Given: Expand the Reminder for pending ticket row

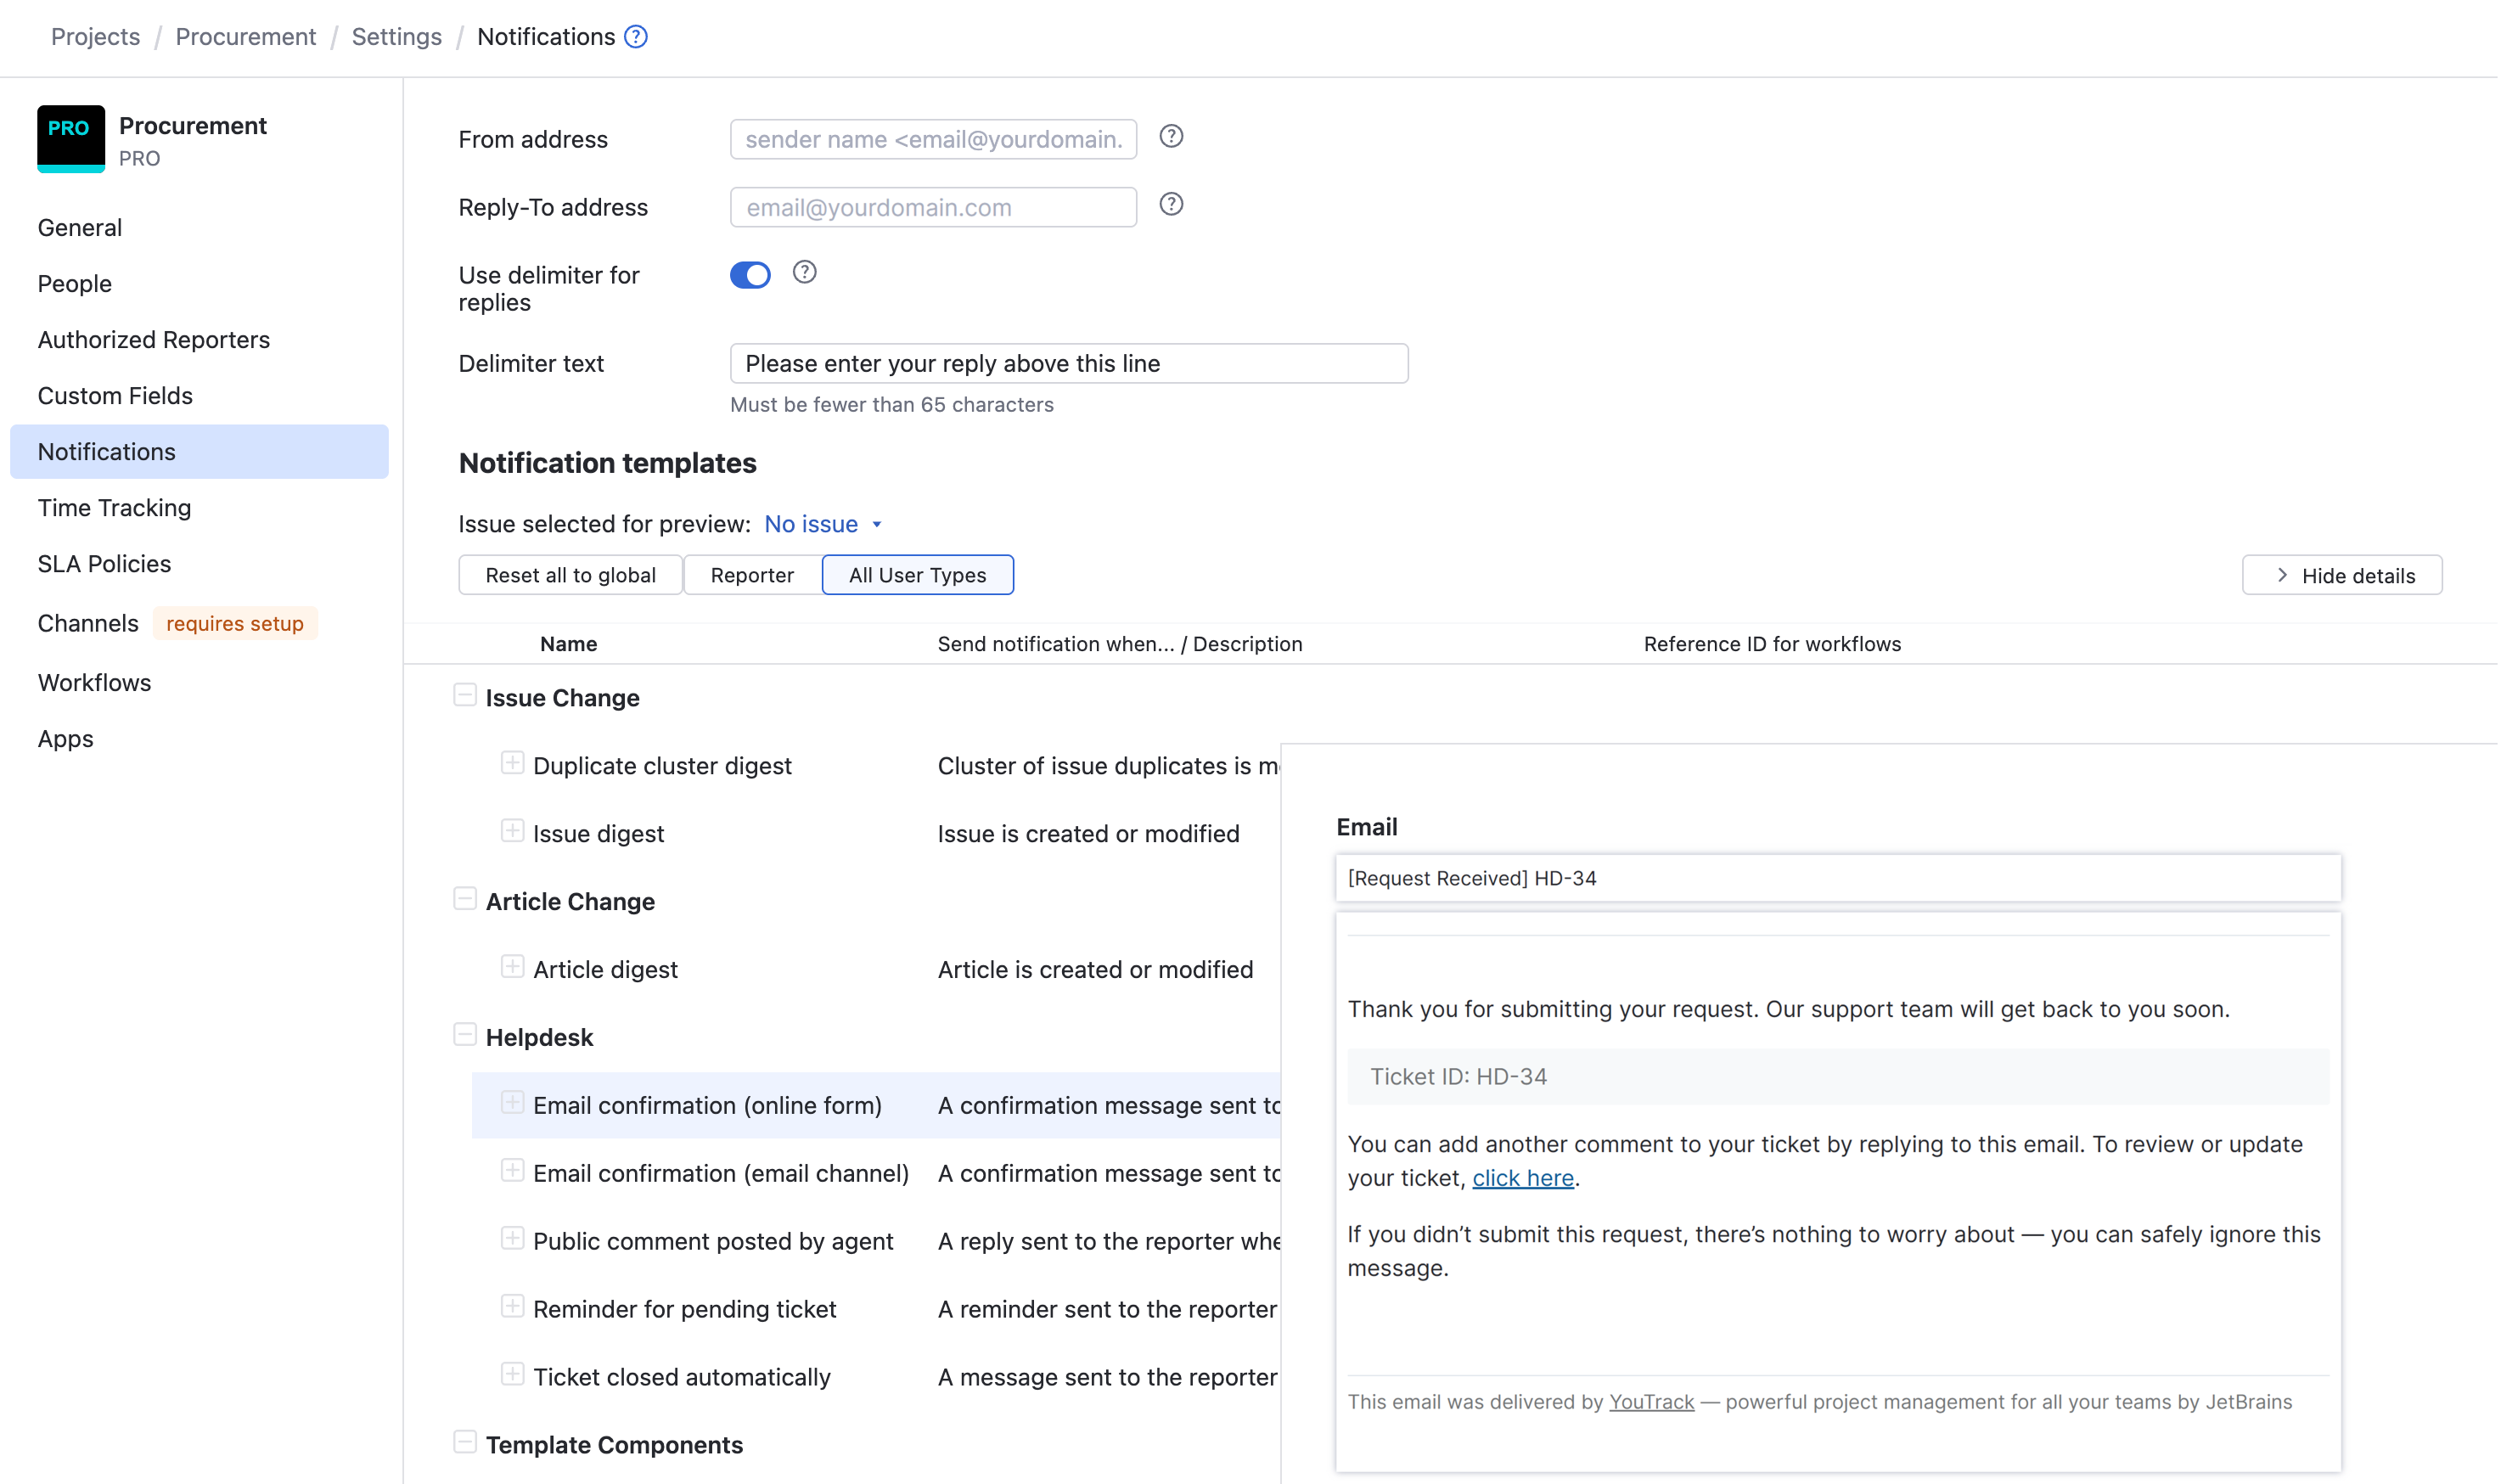Looking at the screenshot, I should (x=512, y=1307).
